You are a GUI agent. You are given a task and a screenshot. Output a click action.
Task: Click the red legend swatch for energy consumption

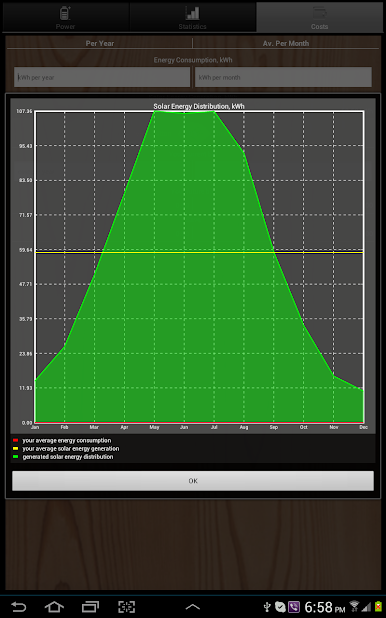[x=15, y=441]
